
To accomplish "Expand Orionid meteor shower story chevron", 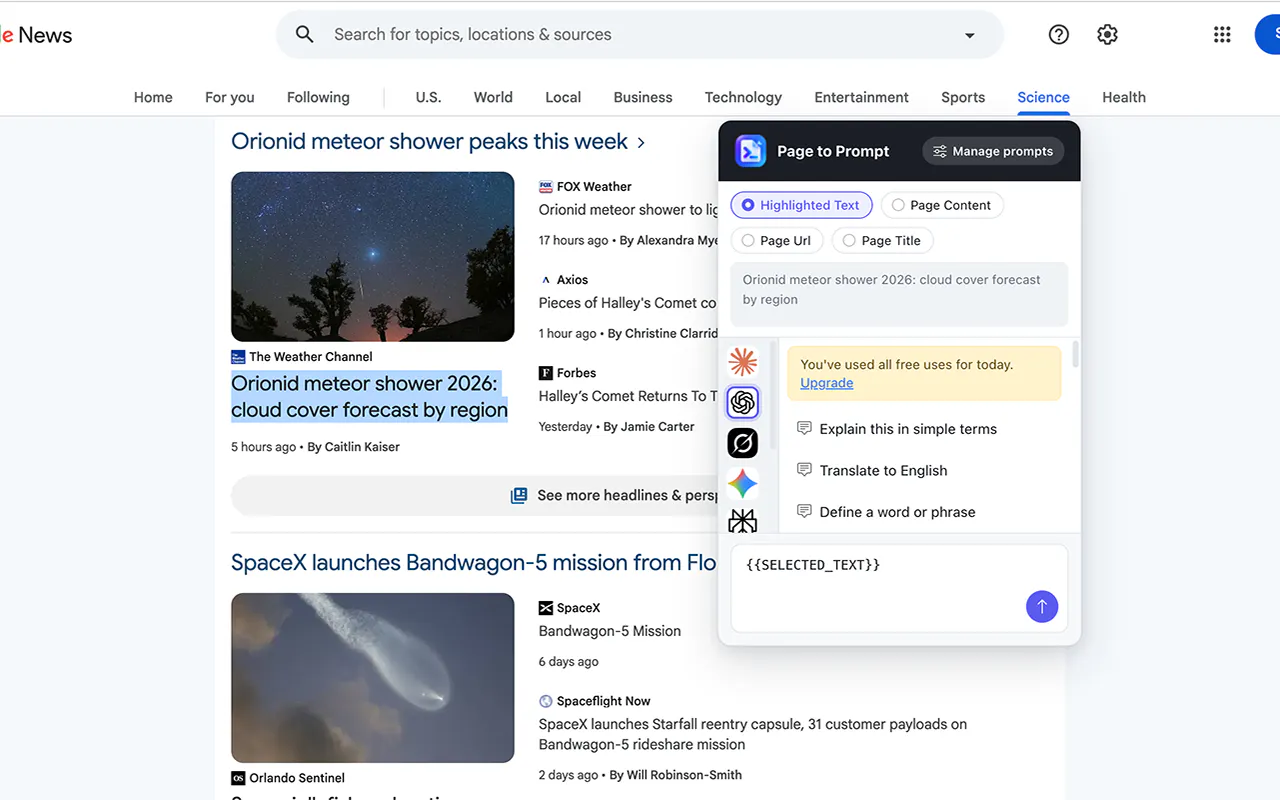I will pos(641,143).
